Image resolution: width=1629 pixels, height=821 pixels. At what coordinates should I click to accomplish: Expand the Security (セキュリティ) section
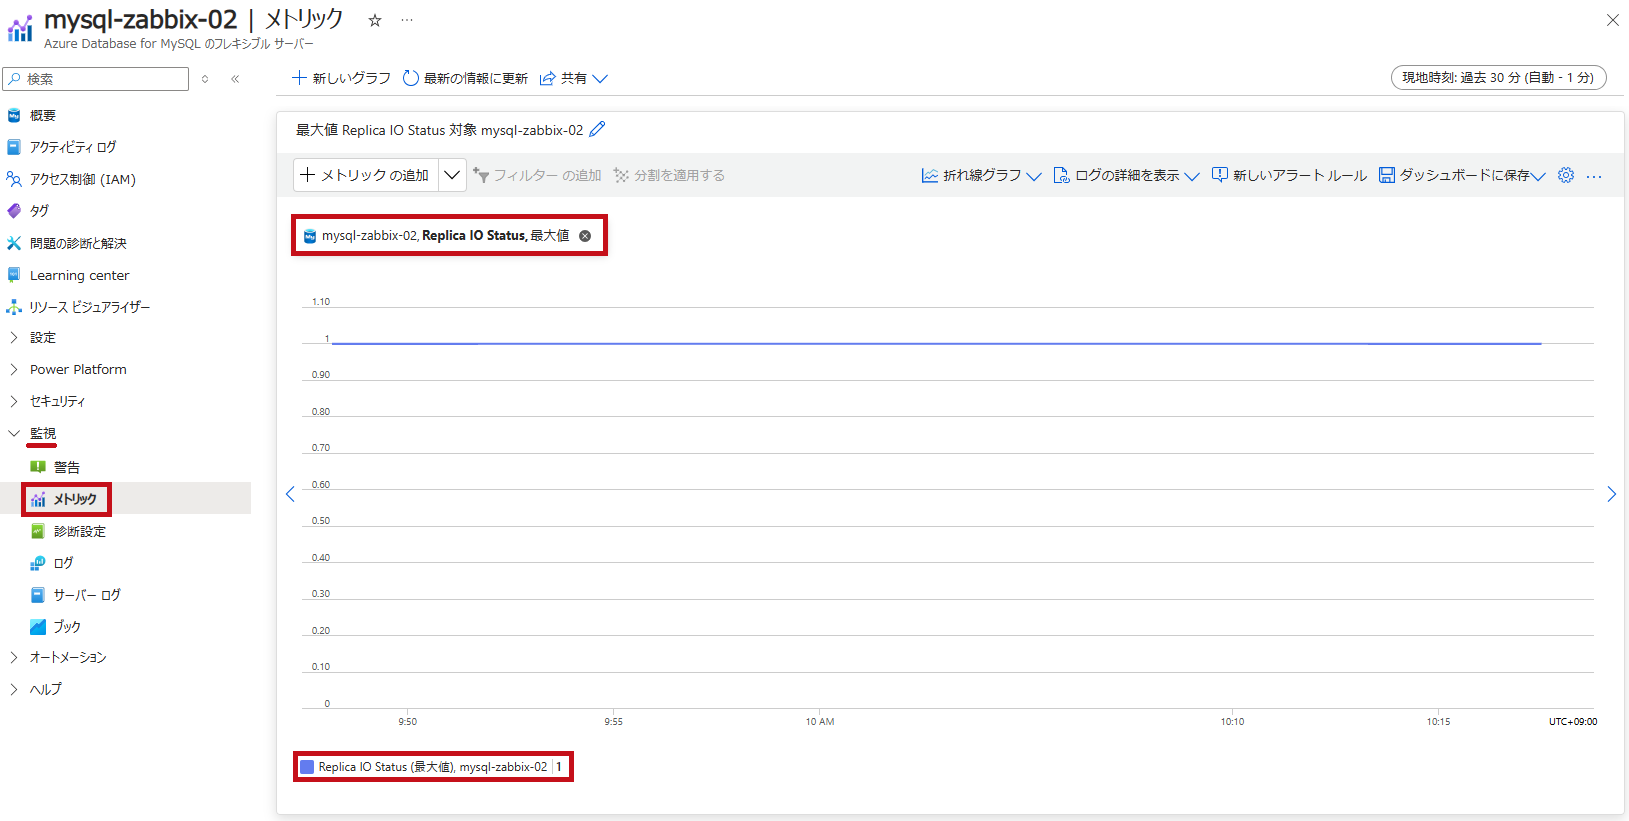pyautogui.click(x=57, y=401)
